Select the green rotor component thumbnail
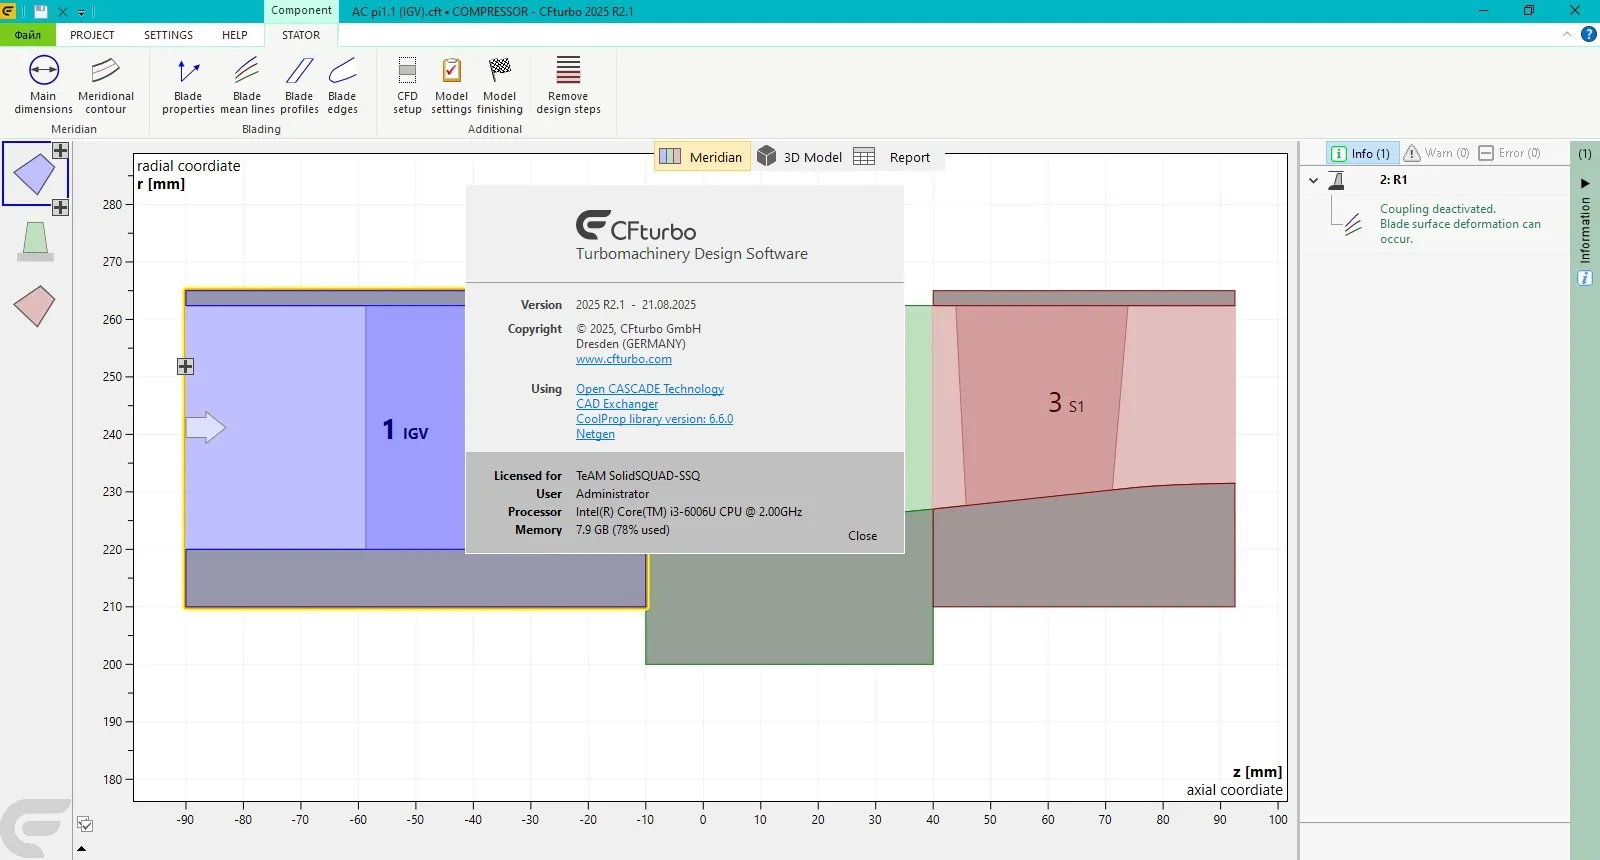The width and height of the screenshot is (1600, 860). (x=35, y=241)
